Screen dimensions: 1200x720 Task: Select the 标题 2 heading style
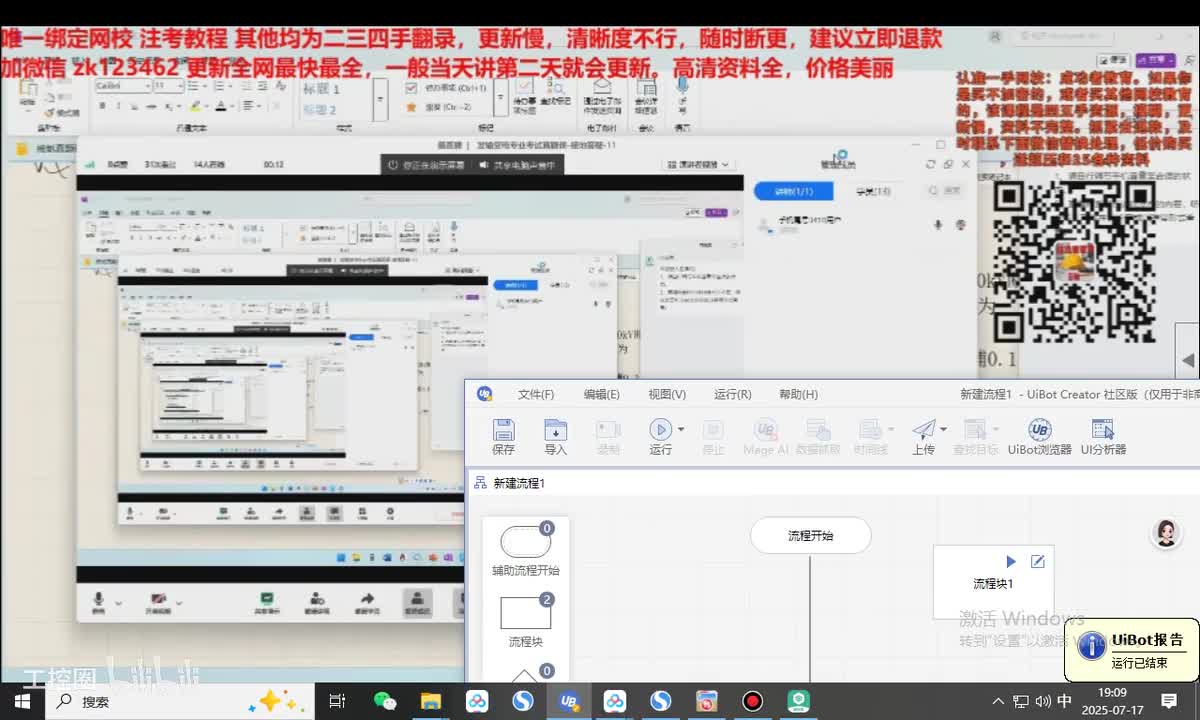(x=321, y=110)
